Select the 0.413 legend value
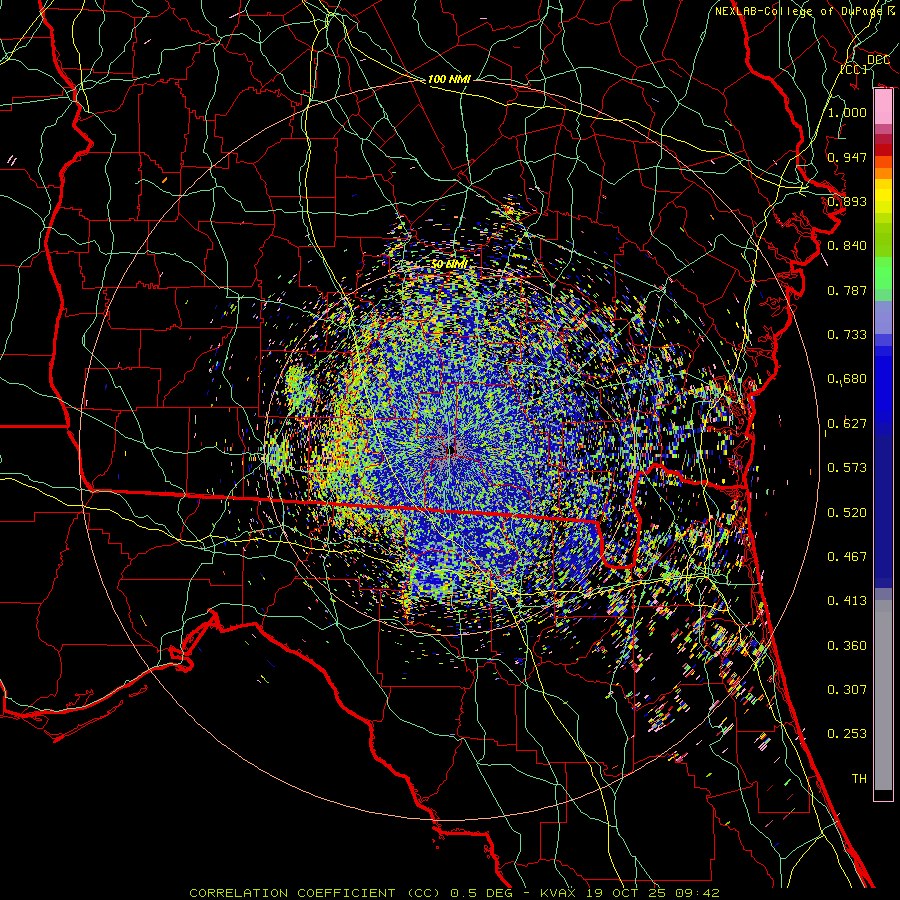Viewport: 900px width, 900px height. pyautogui.click(x=847, y=601)
